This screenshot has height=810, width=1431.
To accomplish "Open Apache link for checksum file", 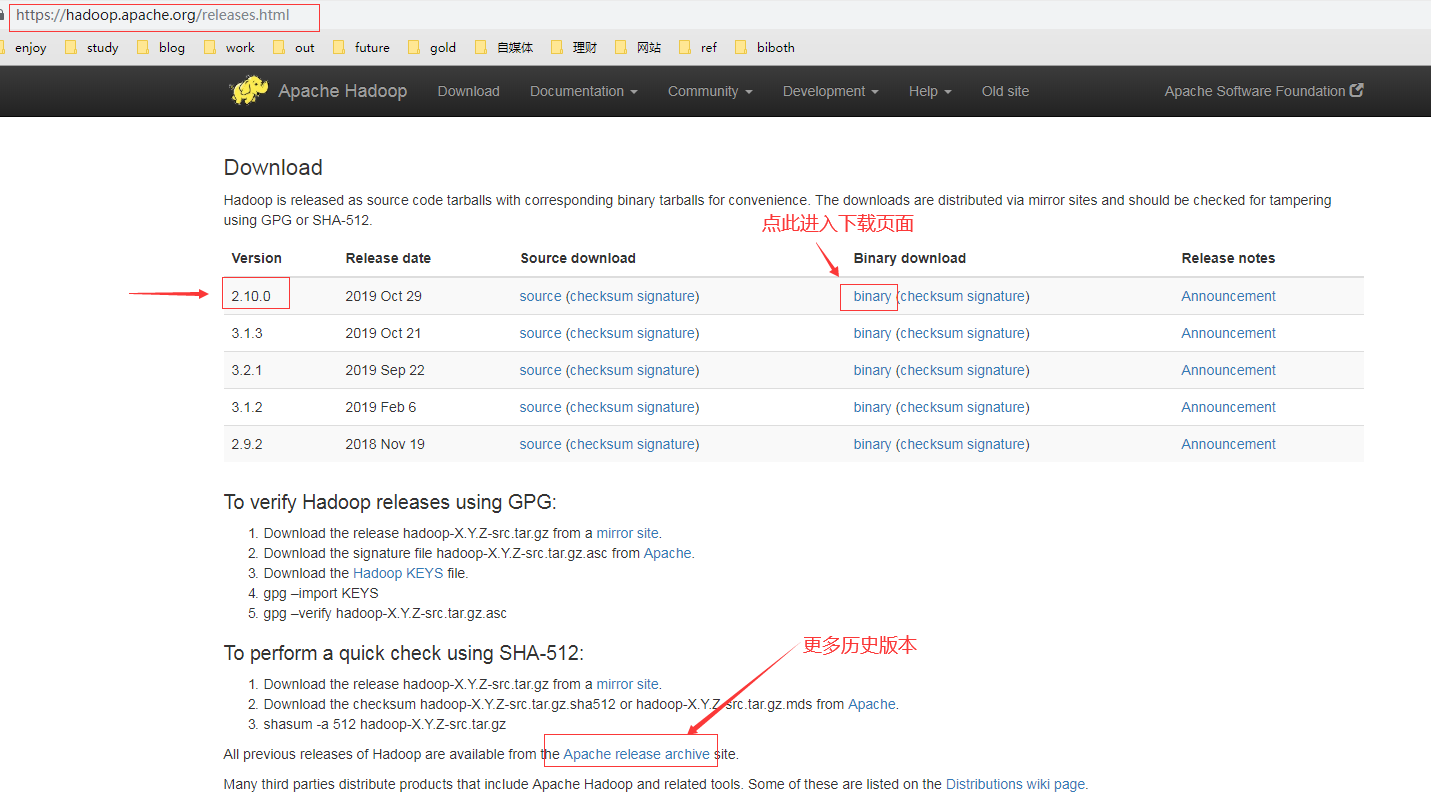I will [x=872, y=704].
